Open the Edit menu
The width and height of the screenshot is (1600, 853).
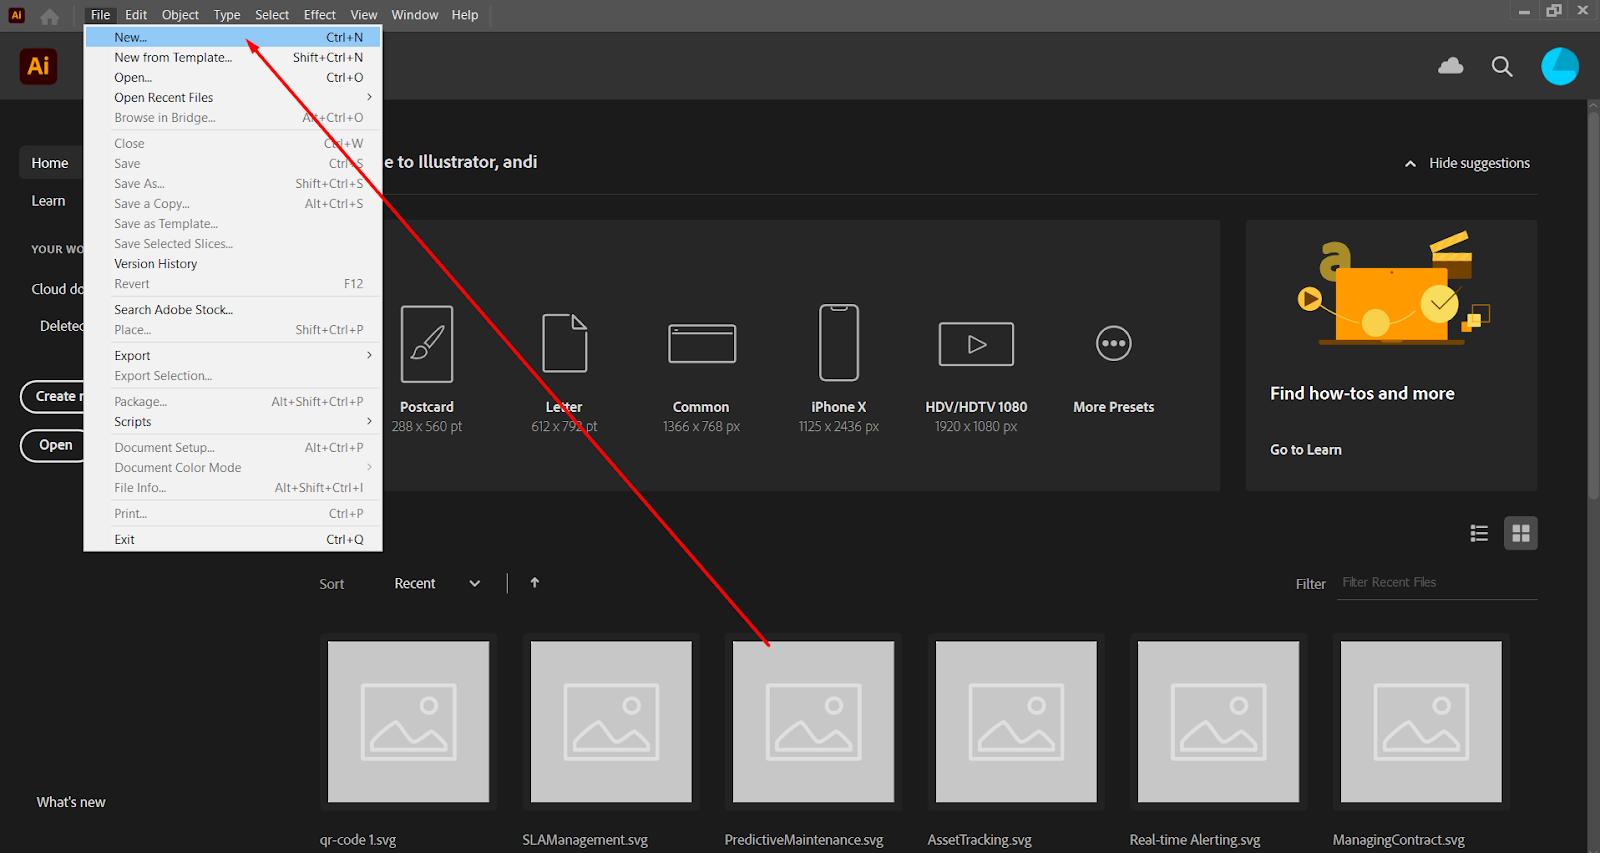[136, 15]
